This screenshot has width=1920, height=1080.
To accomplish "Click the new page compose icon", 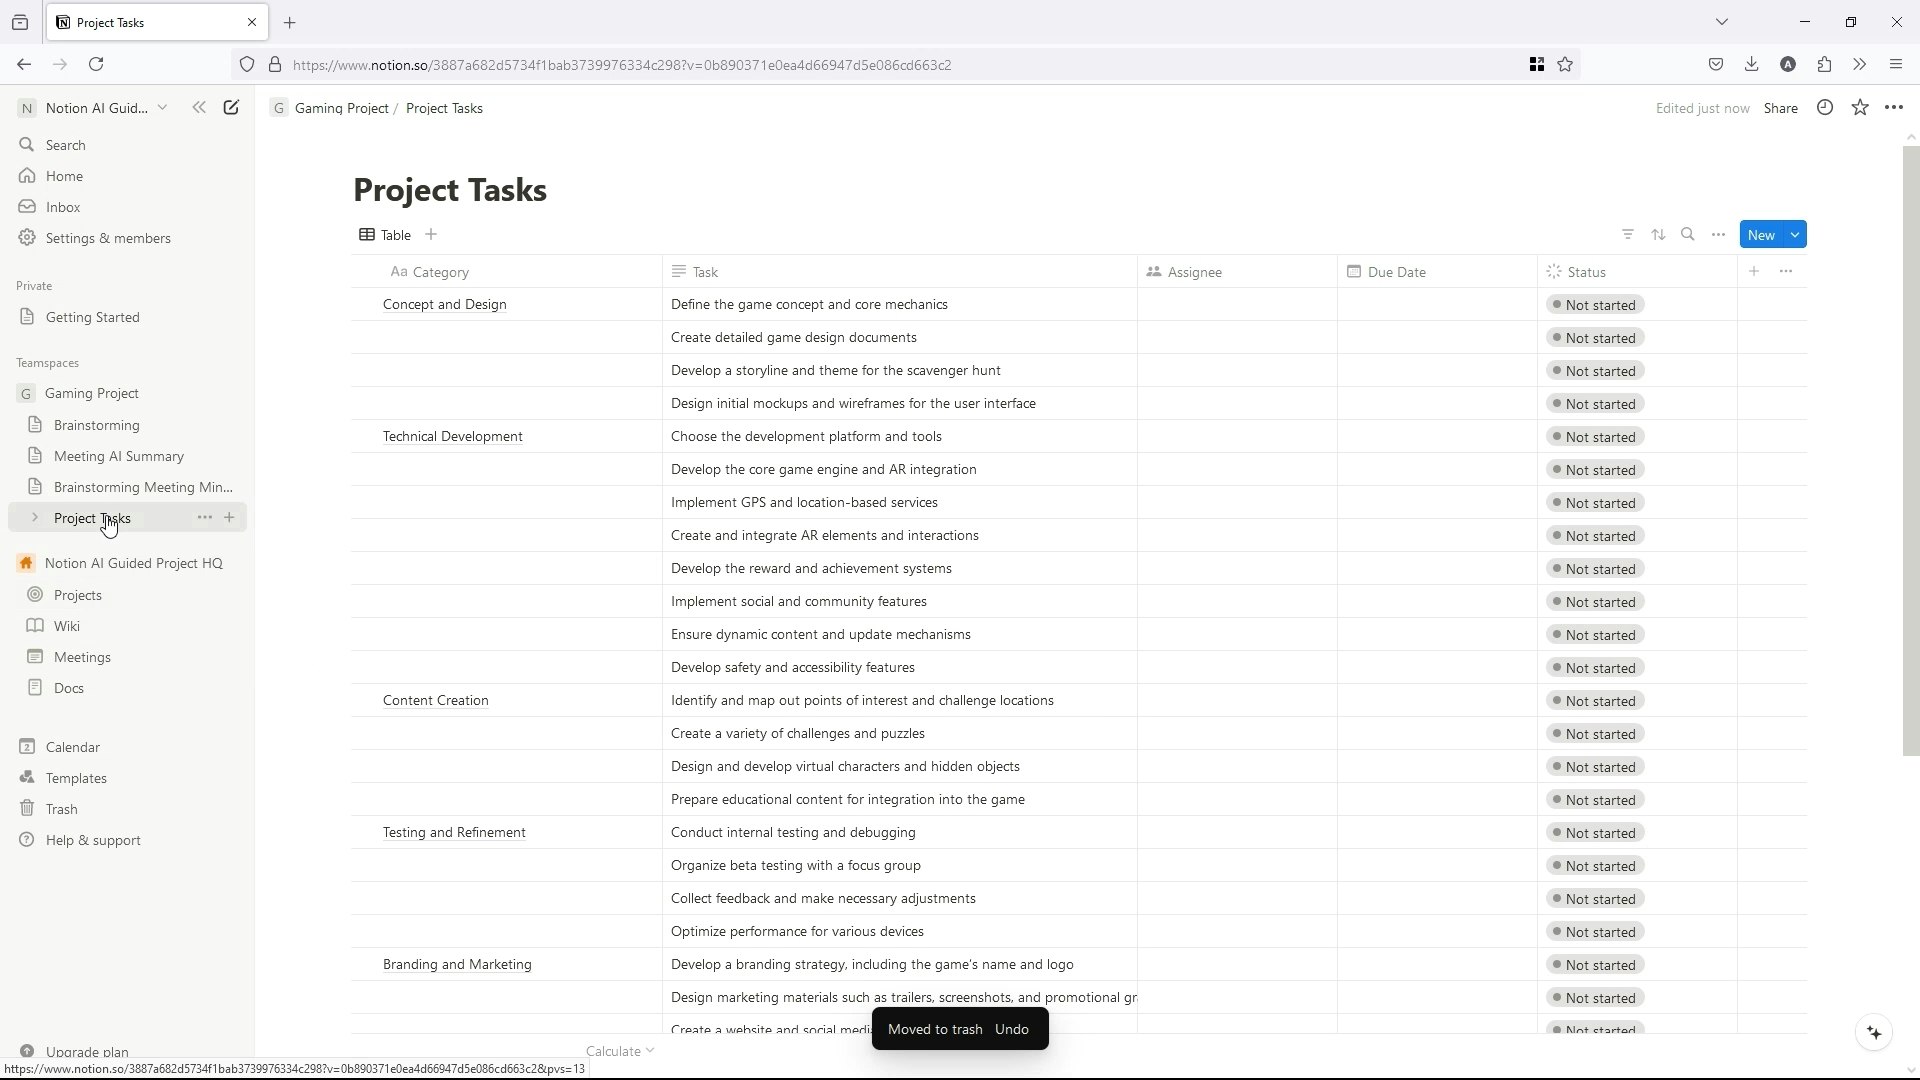I will coord(231,108).
